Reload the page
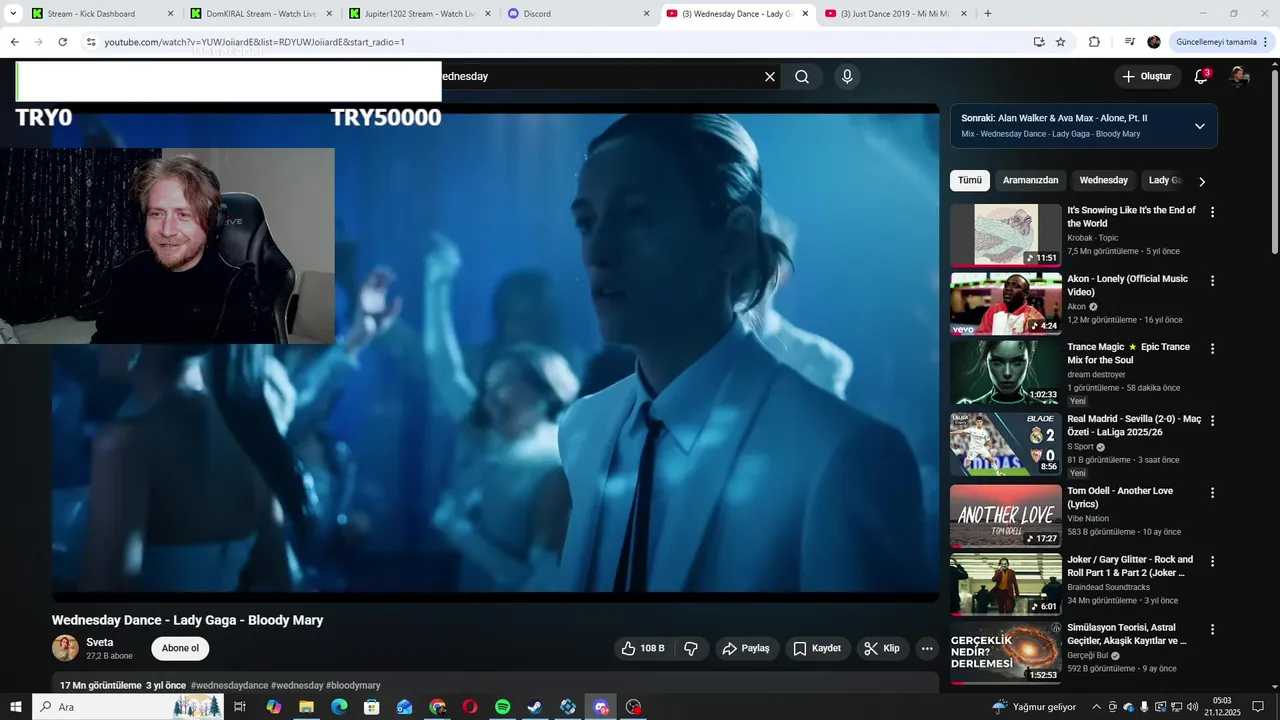Screen dimensions: 1280x720 click(x=62, y=42)
